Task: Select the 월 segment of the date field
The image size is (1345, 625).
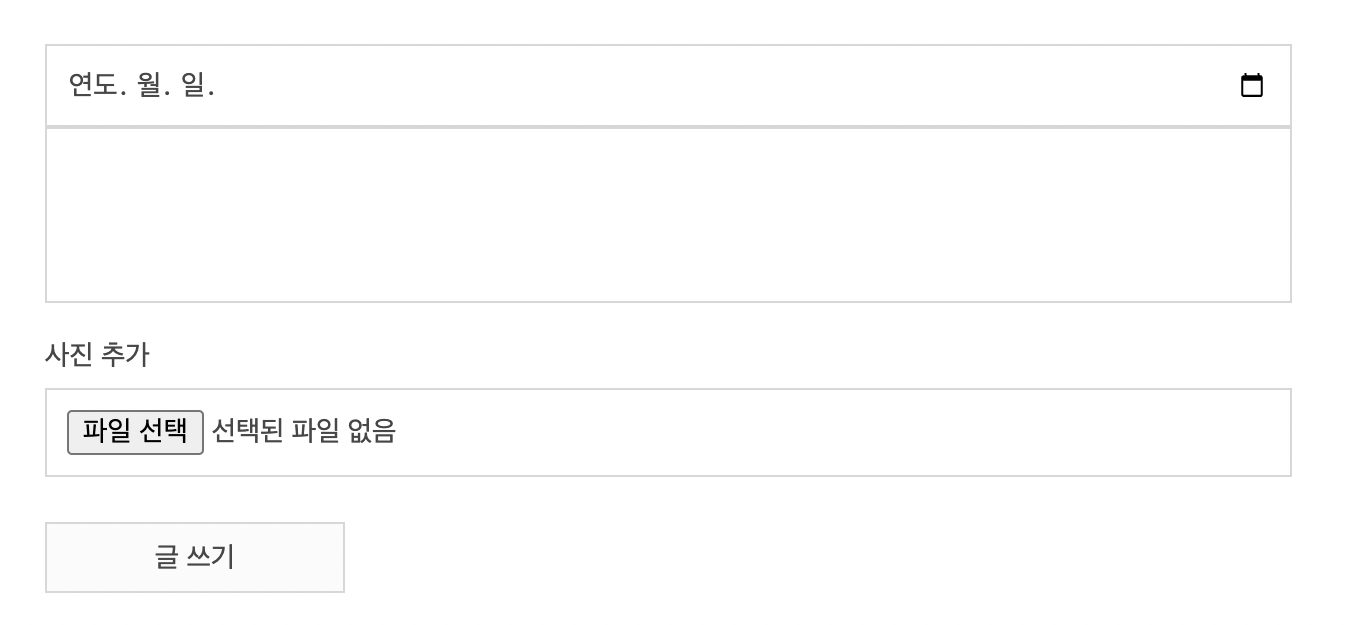Action: tap(149, 86)
